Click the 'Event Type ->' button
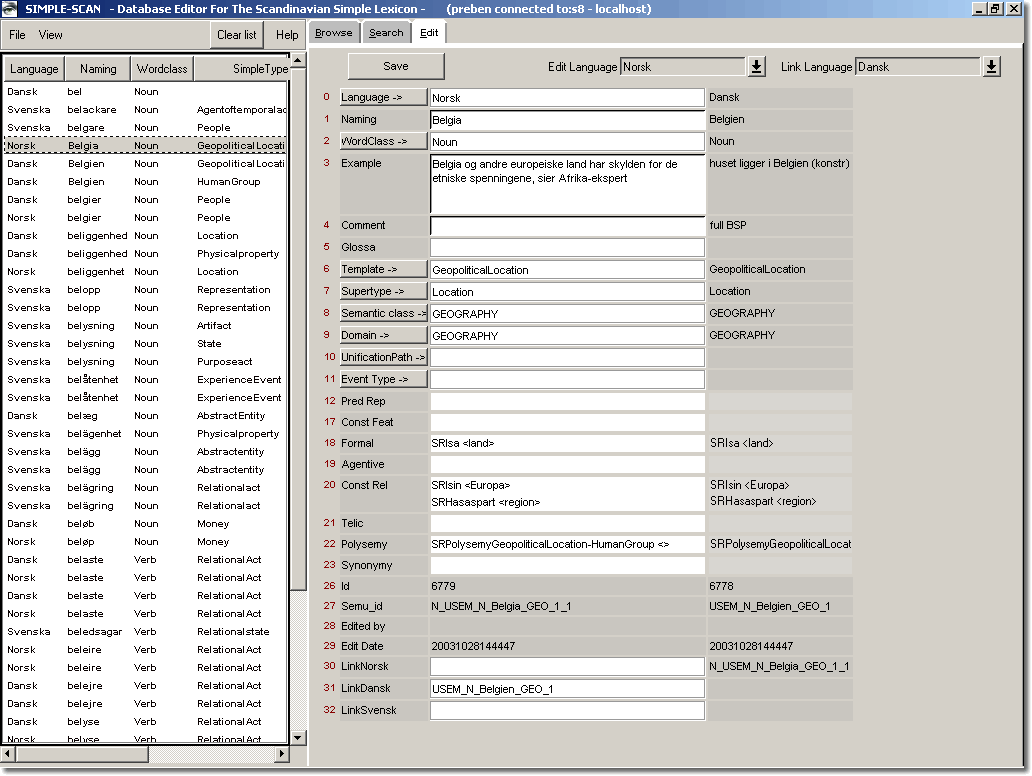This screenshot has width=1032, height=776. tap(383, 379)
